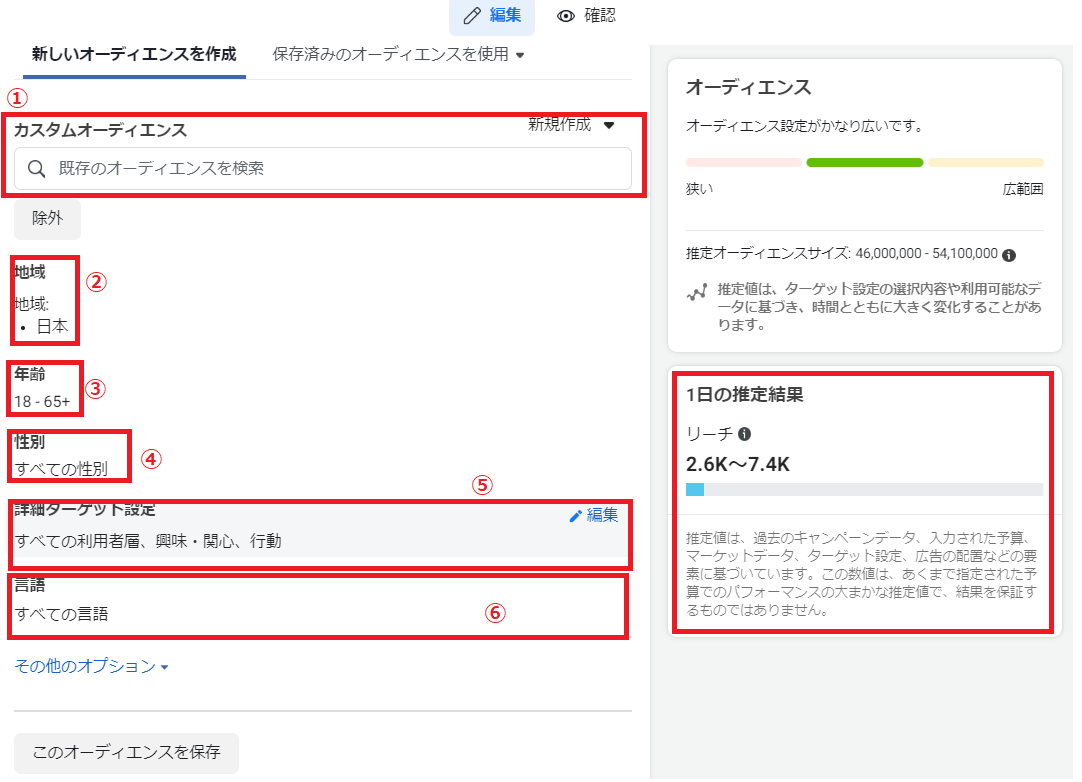Click the blue reach estimate bar
Image resolution: width=1082 pixels, height=782 pixels.
pos(695,490)
